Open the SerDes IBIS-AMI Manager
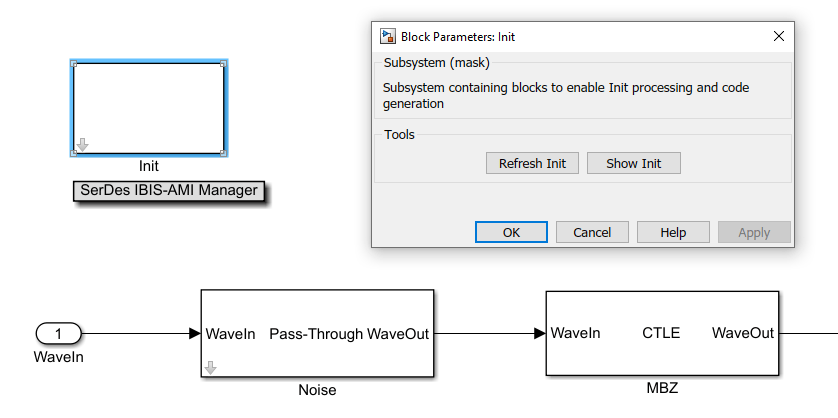 point(169,190)
